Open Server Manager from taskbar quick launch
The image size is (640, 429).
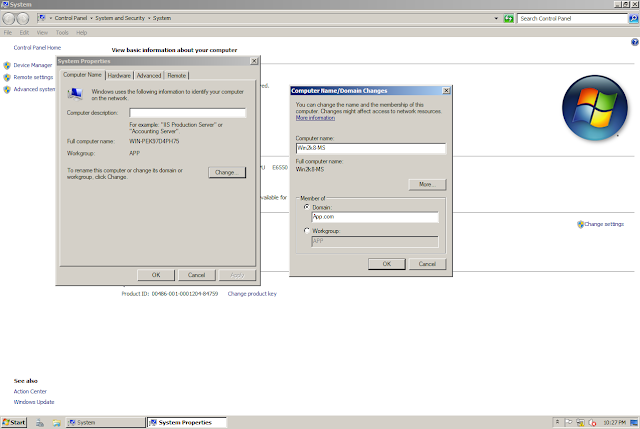(40, 423)
